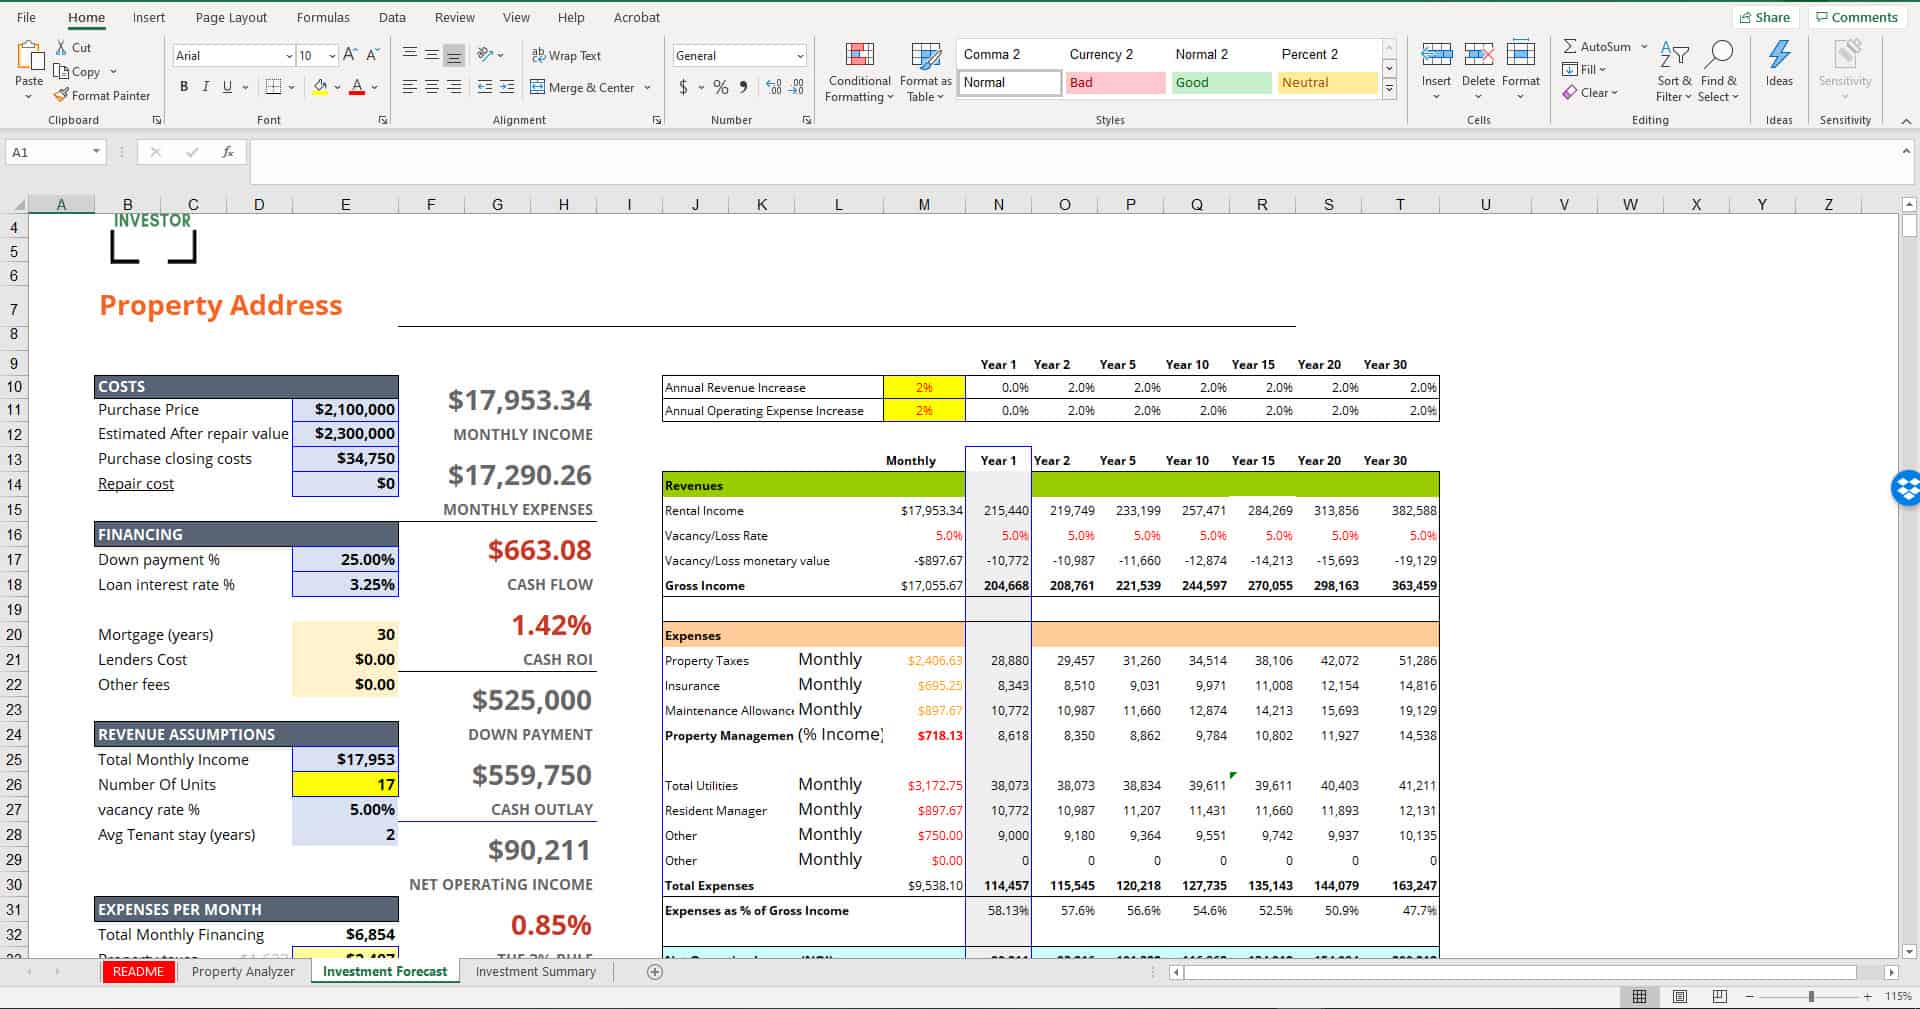Screen dimensions: 1920x1009
Task: Open the Formulas ribbon tab
Action: pos(323,17)
